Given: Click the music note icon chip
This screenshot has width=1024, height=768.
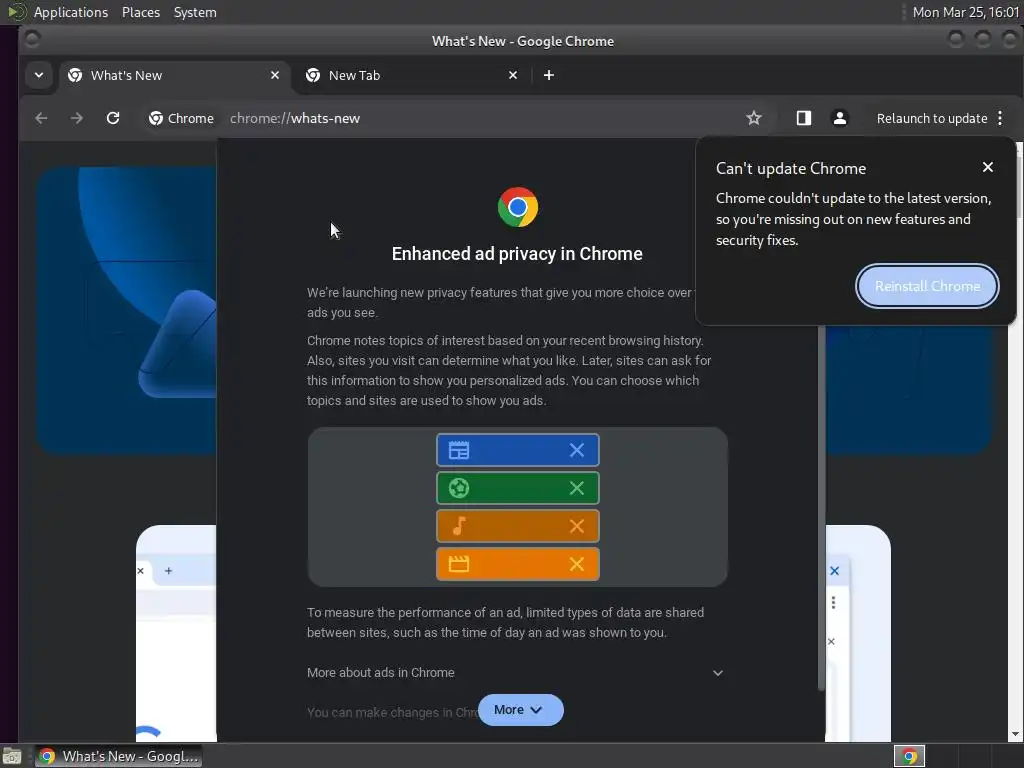Looking at the screenshot, I should 459,526.
